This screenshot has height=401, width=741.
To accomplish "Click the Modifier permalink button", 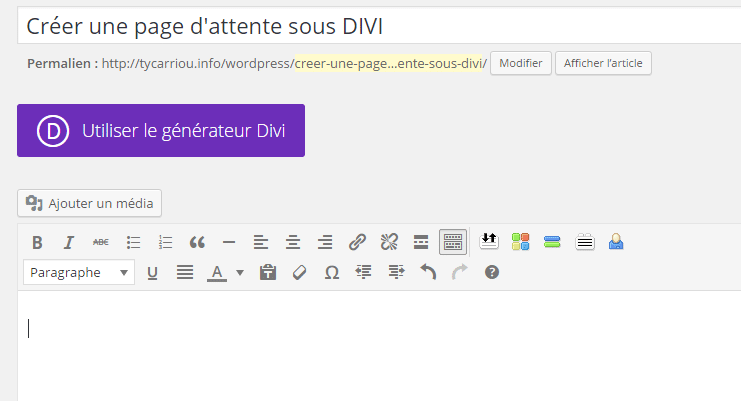I will pos(520,63).
